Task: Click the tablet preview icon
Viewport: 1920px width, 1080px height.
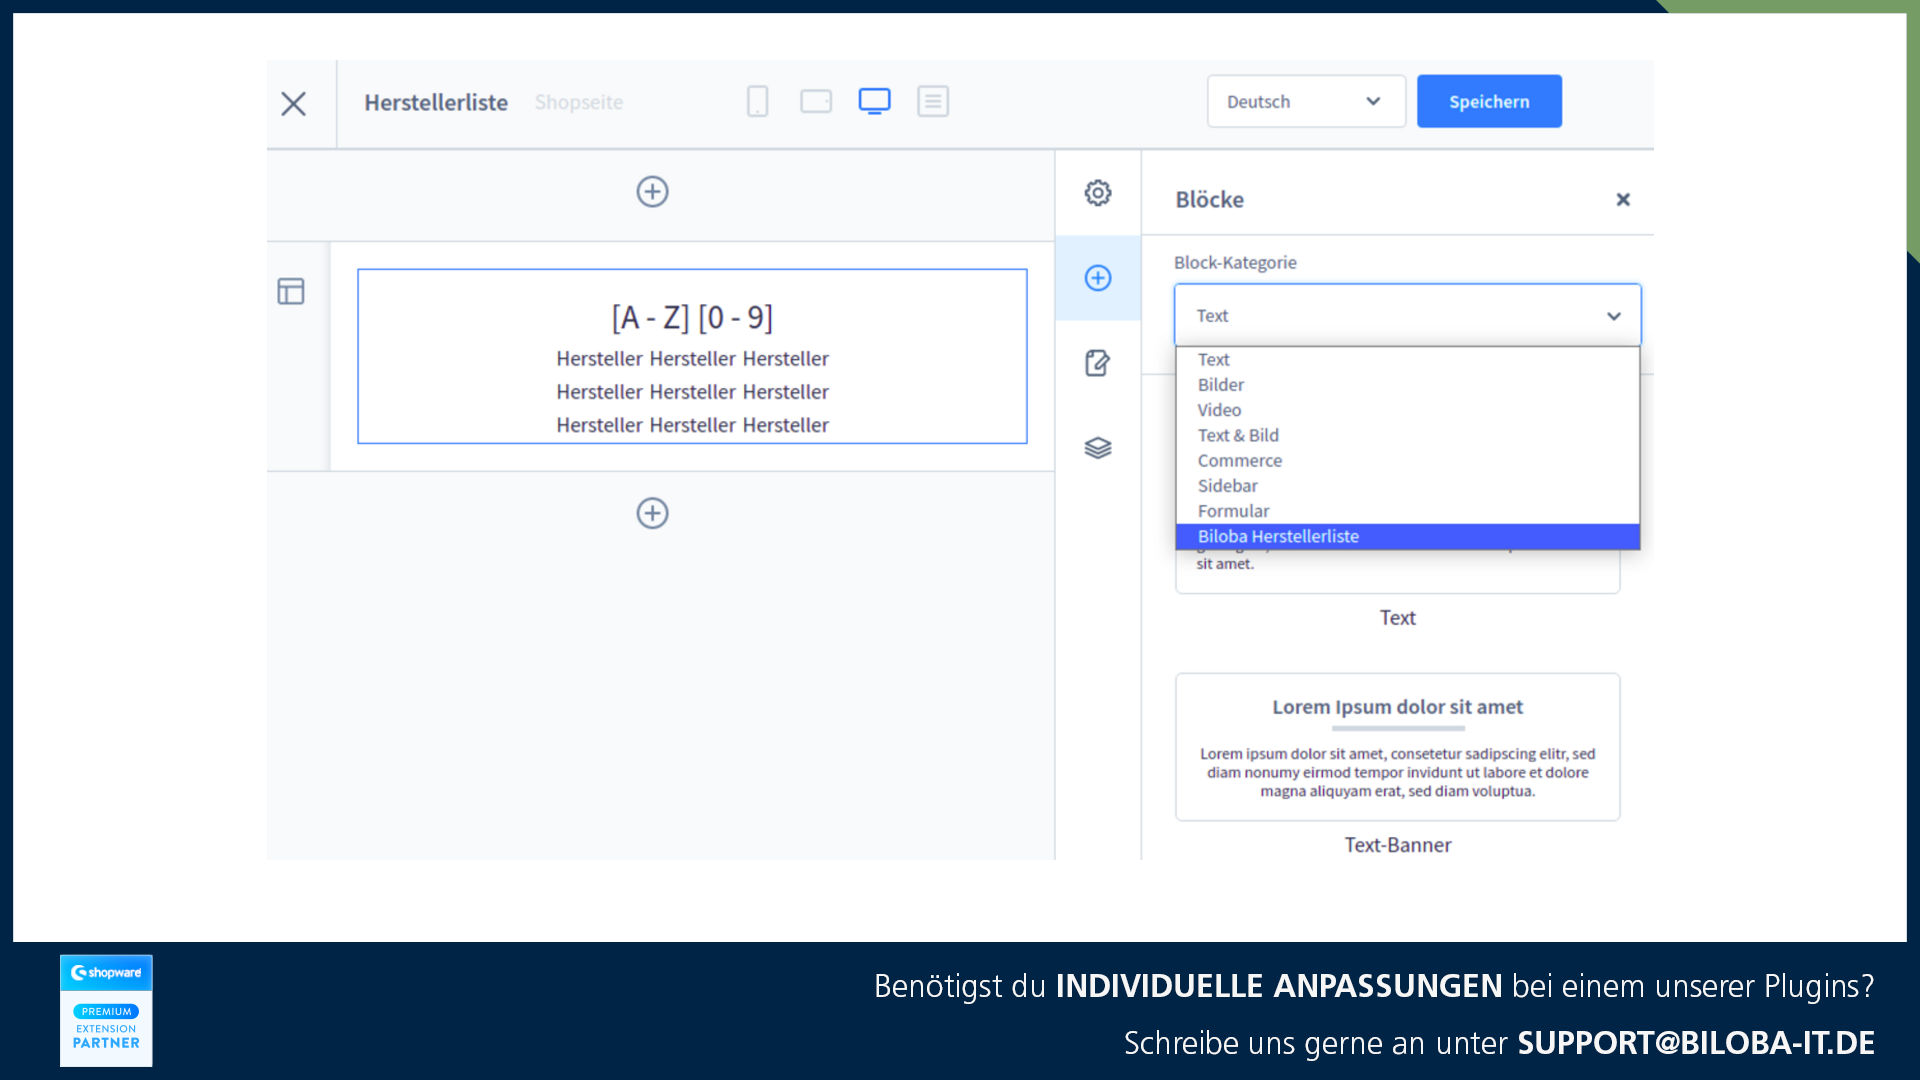Action: point(816,102)
